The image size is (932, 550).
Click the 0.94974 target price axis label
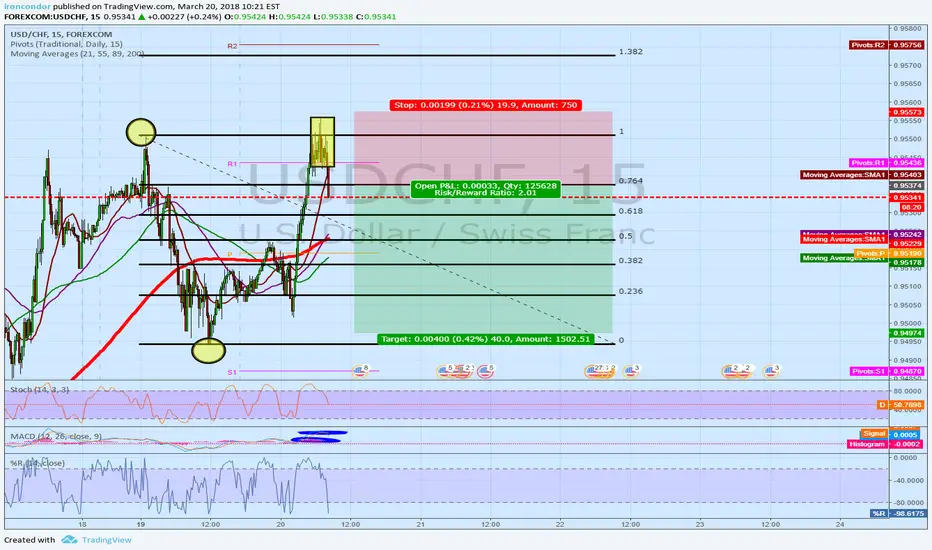point(906,333)
